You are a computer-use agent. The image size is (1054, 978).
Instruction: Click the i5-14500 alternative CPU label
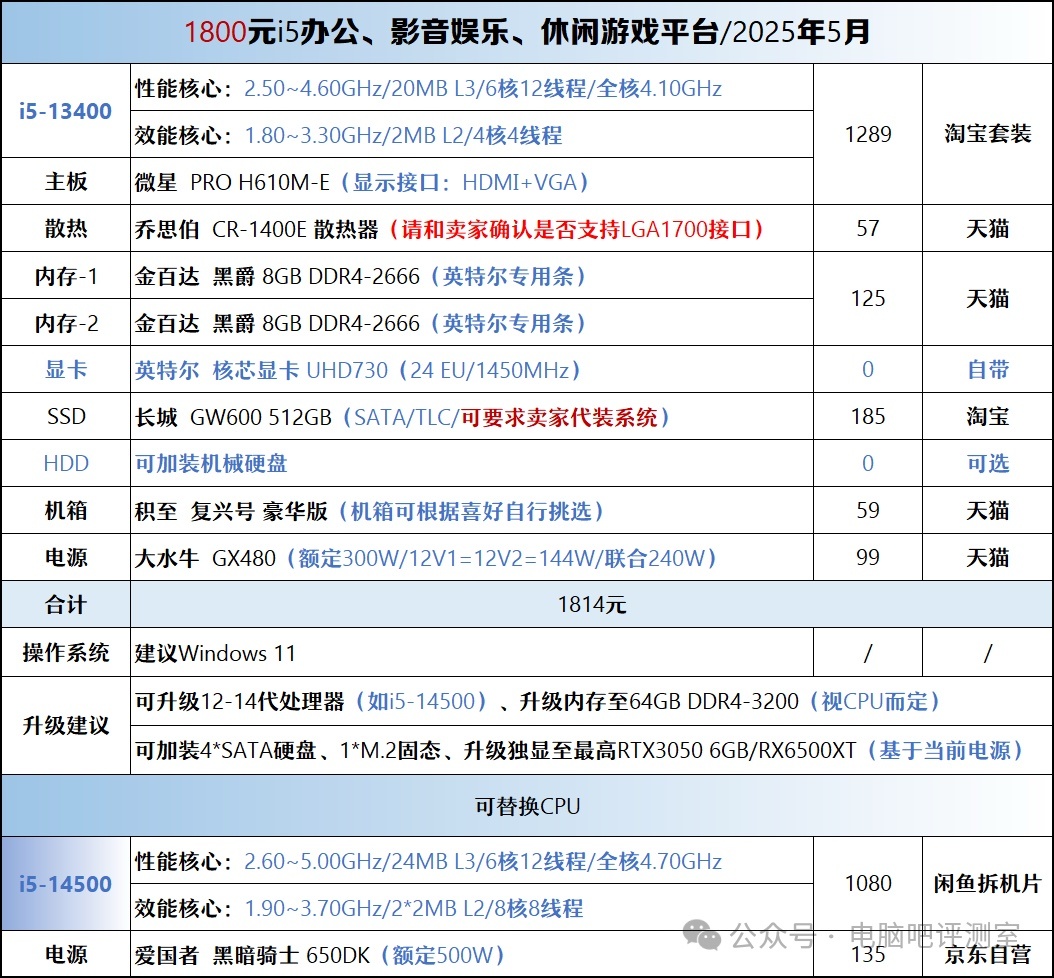click(x=66, y=884)
